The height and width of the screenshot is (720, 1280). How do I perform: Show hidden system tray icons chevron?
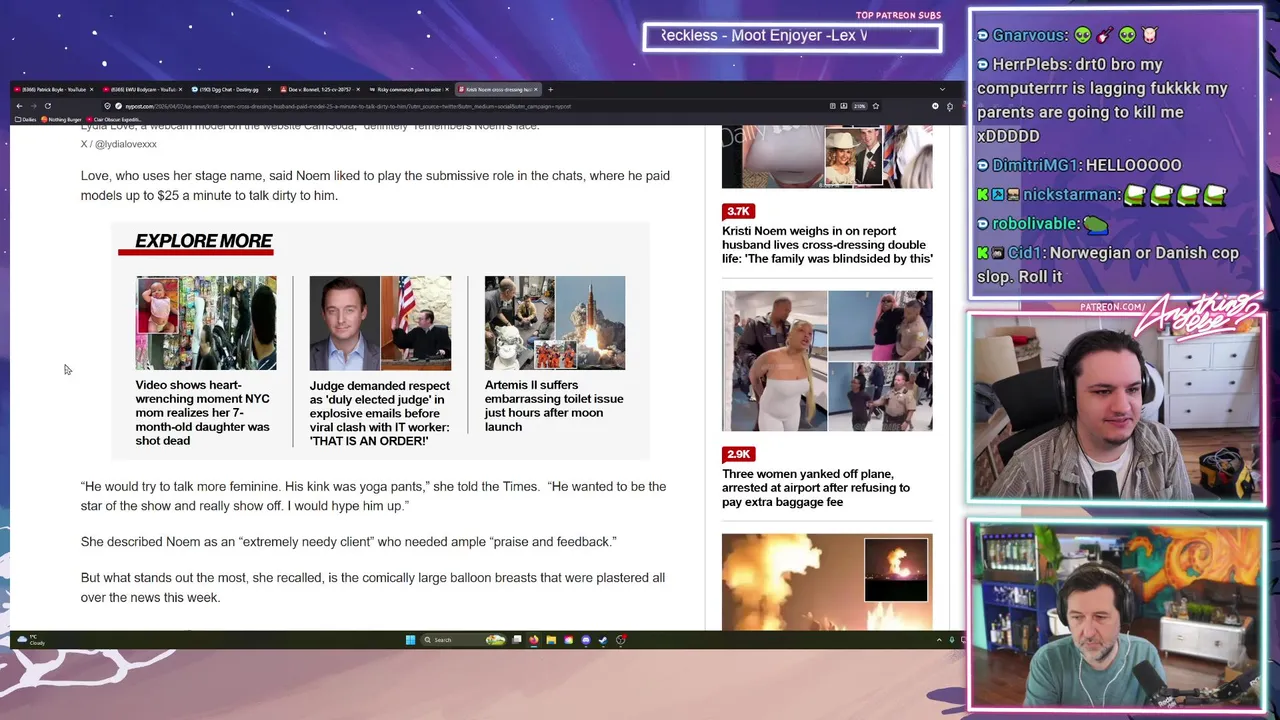pyautogui.click(x=939, y=640)
